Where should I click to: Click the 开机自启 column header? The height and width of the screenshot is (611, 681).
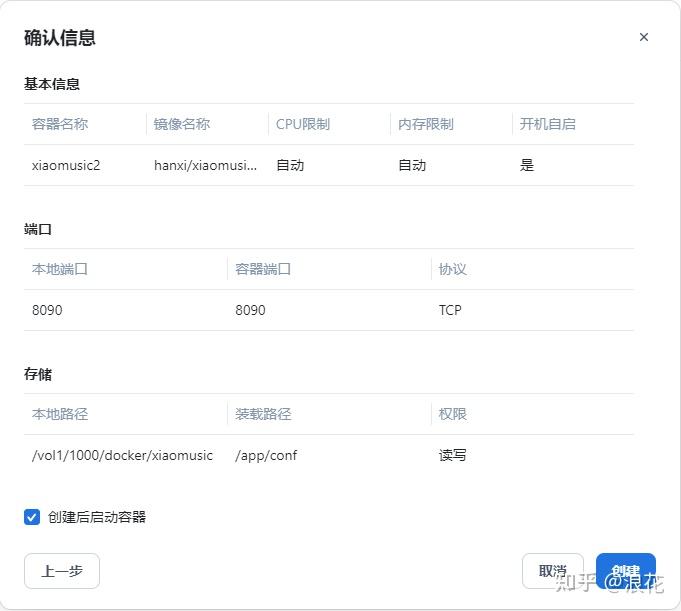tap(548, 124)
